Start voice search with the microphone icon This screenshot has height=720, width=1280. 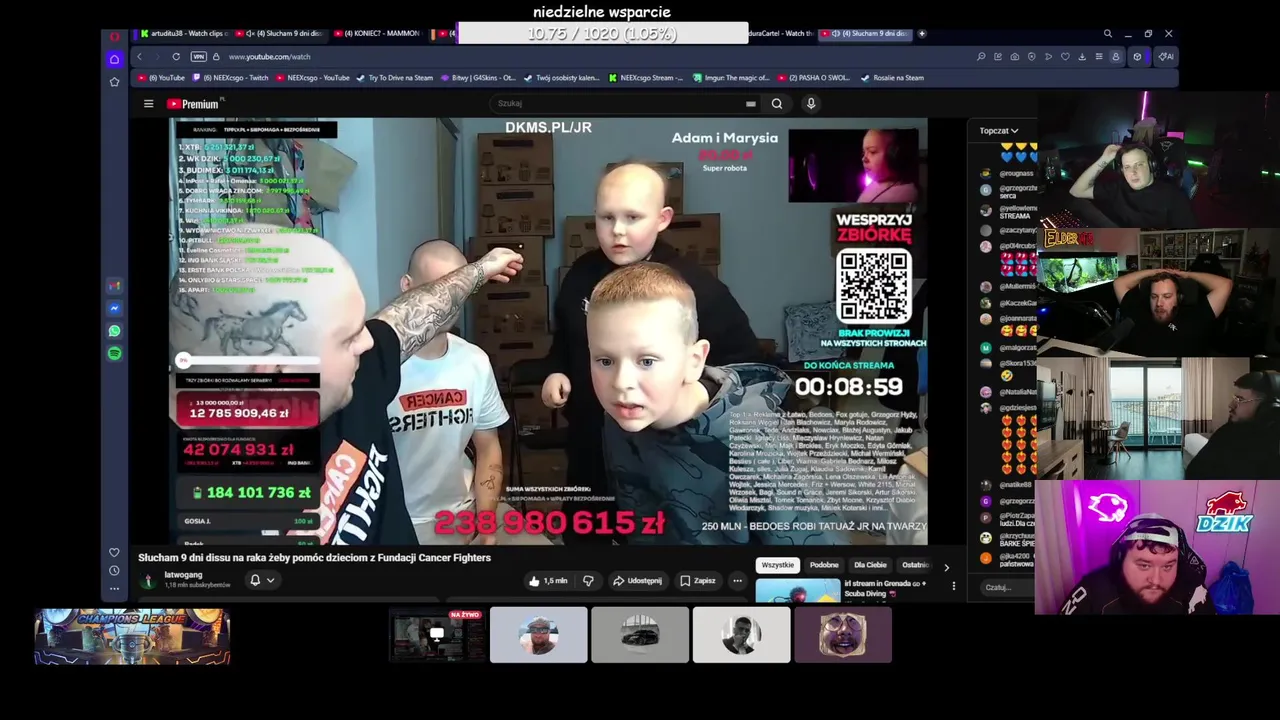811,103
